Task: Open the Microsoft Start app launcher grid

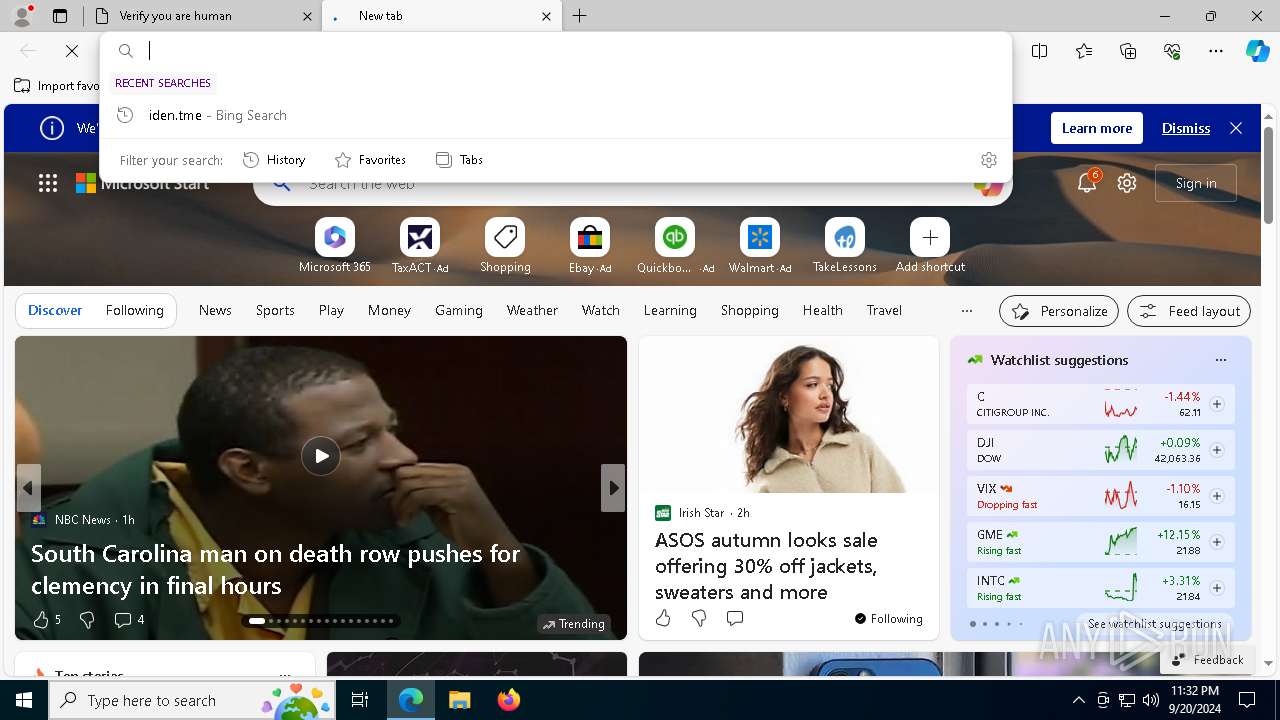Action: tap(48, 183)
